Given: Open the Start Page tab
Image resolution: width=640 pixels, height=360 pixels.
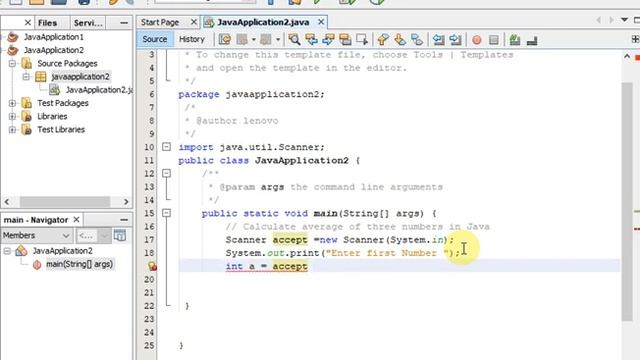Looking at the screenshot, I should click(x=160, y=22).
